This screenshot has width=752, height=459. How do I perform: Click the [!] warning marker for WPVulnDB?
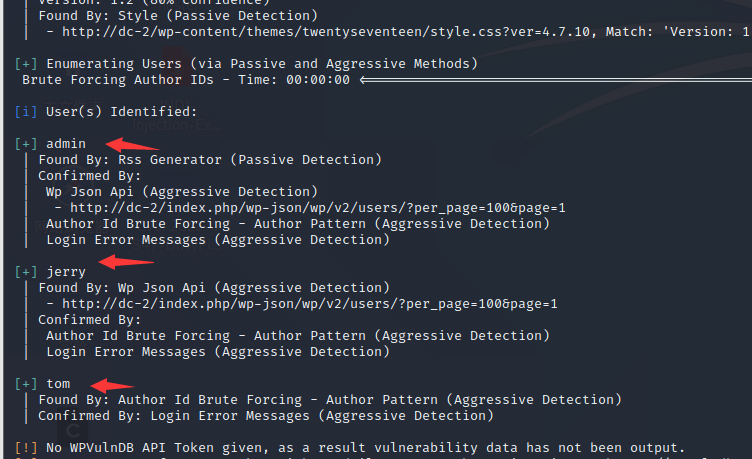pos(27,448)
